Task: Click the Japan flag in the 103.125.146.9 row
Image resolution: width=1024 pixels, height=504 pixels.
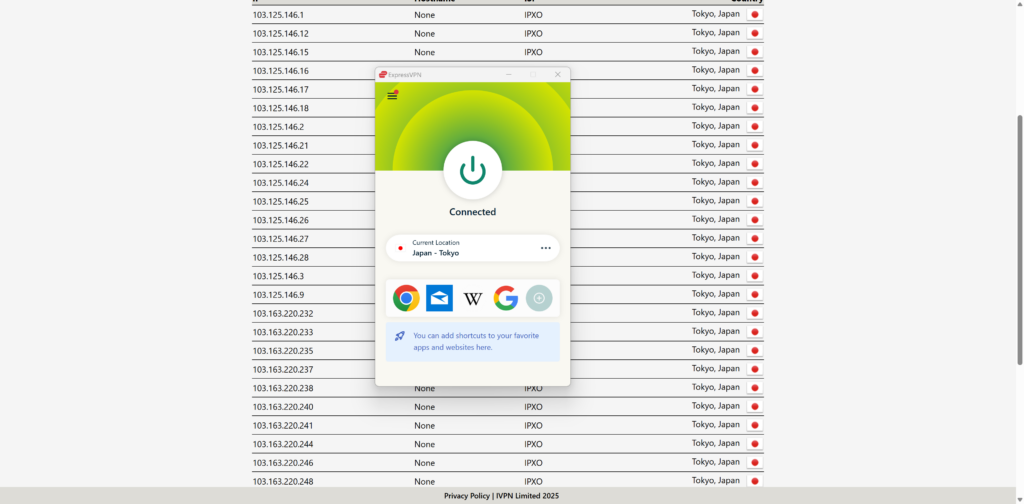Action: (755, 294)
